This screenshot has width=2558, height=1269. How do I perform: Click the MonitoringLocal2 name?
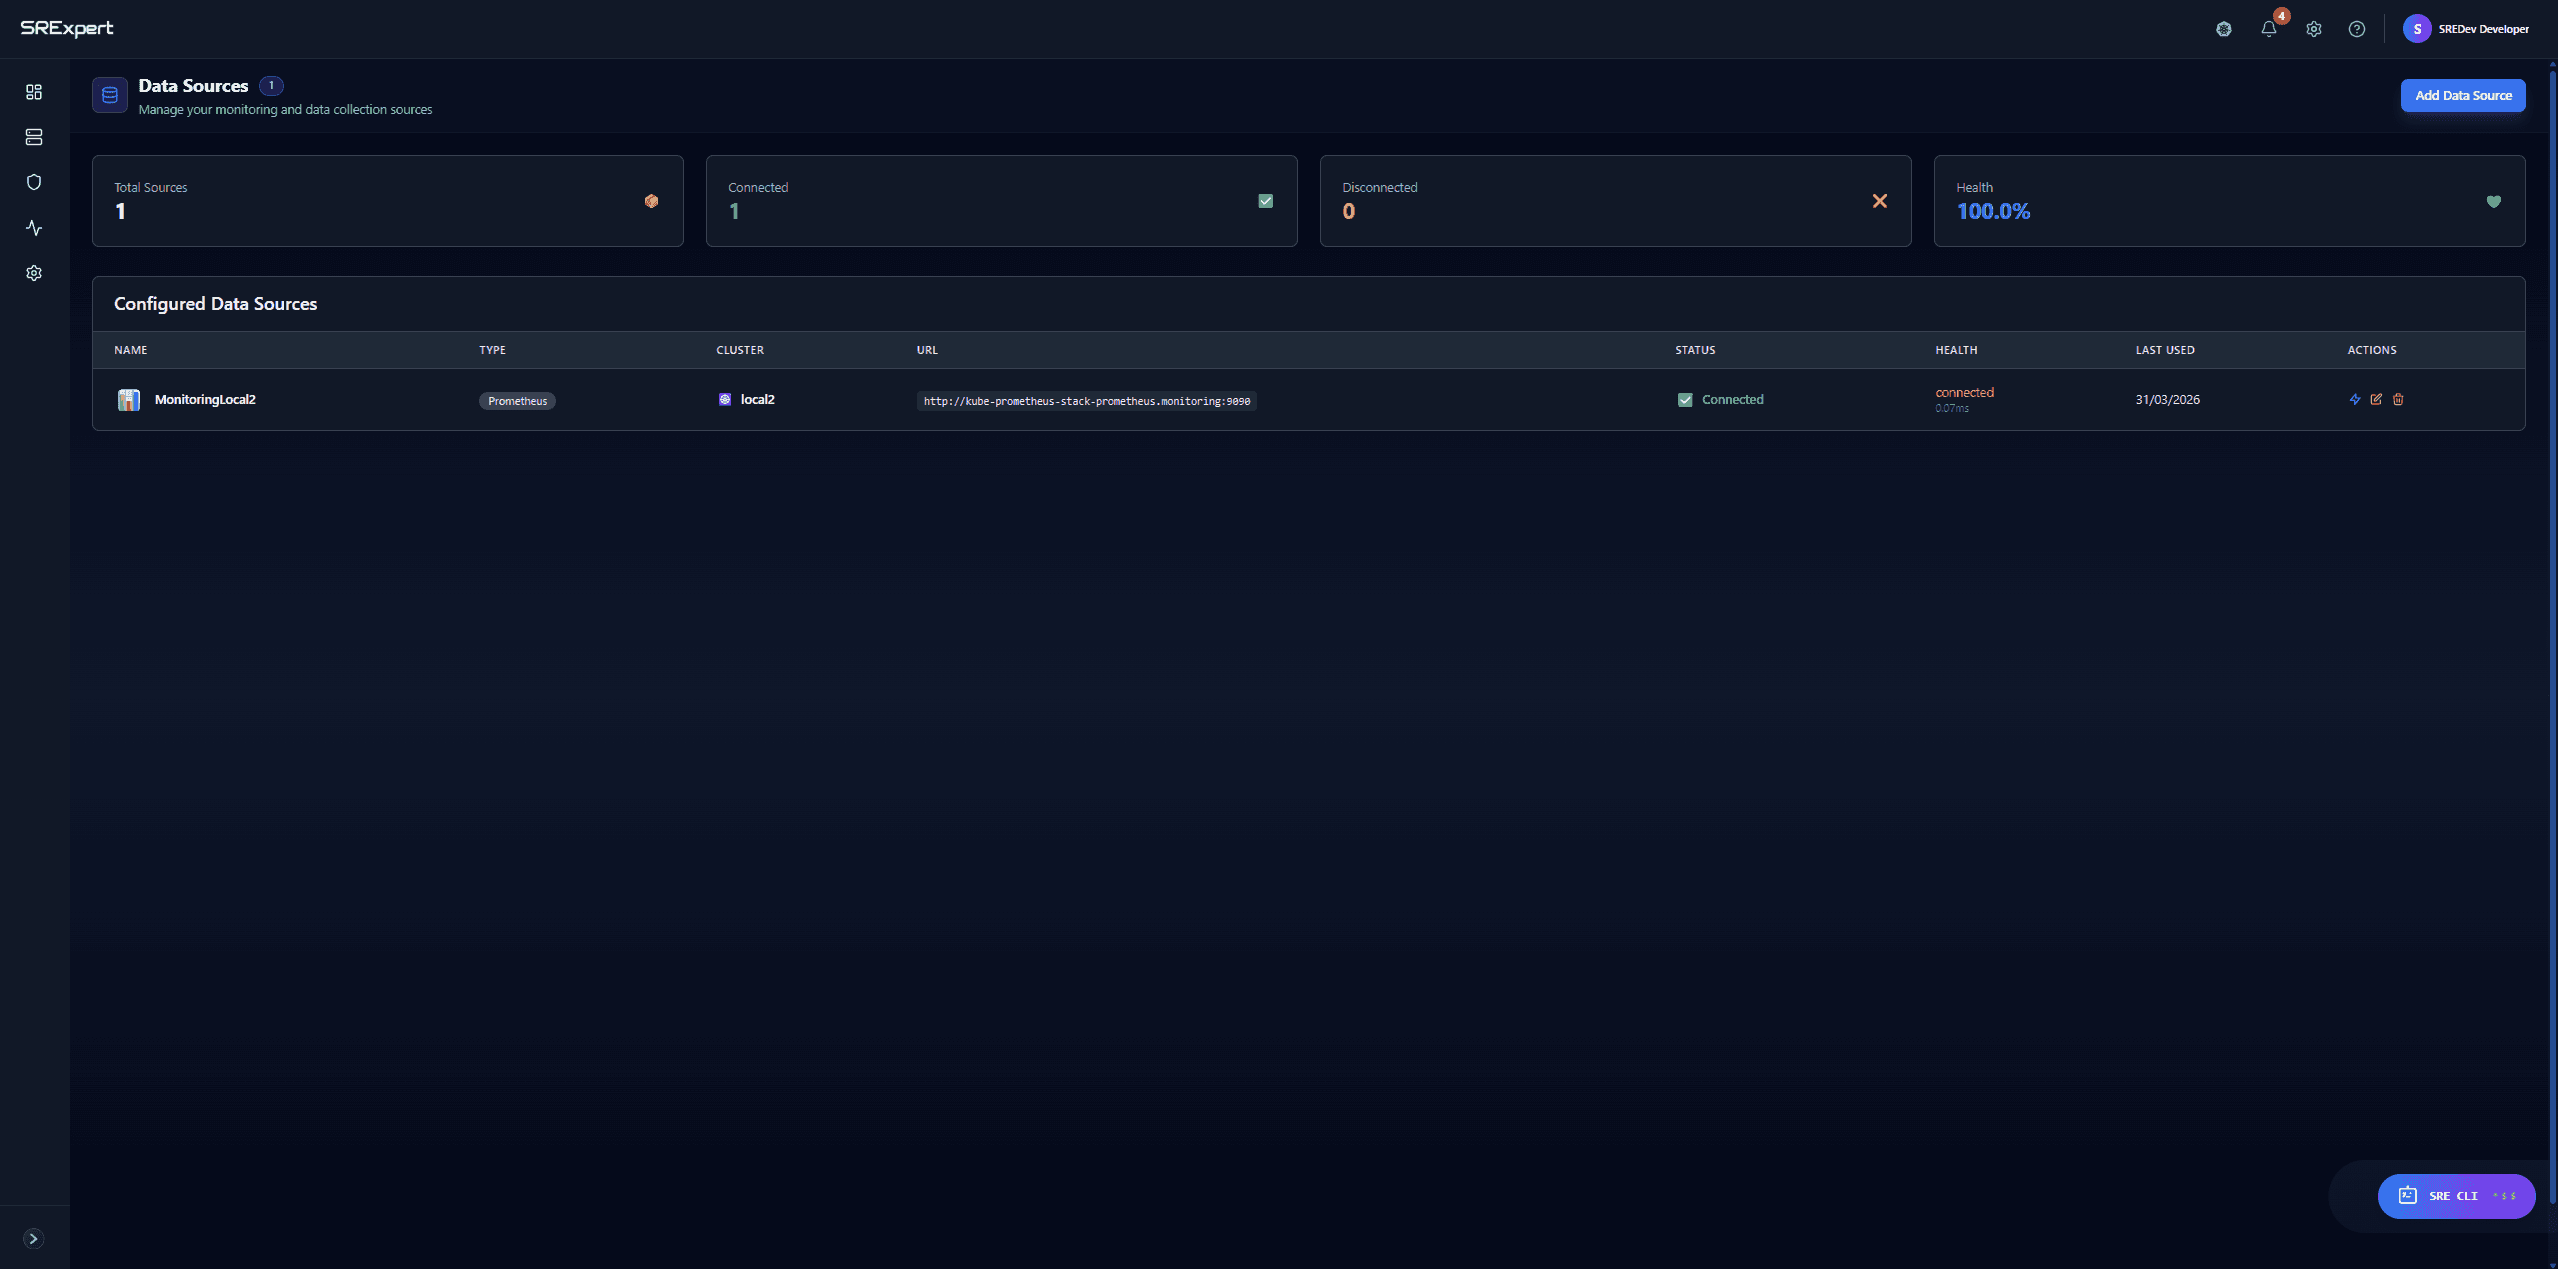tap(205, 399)
